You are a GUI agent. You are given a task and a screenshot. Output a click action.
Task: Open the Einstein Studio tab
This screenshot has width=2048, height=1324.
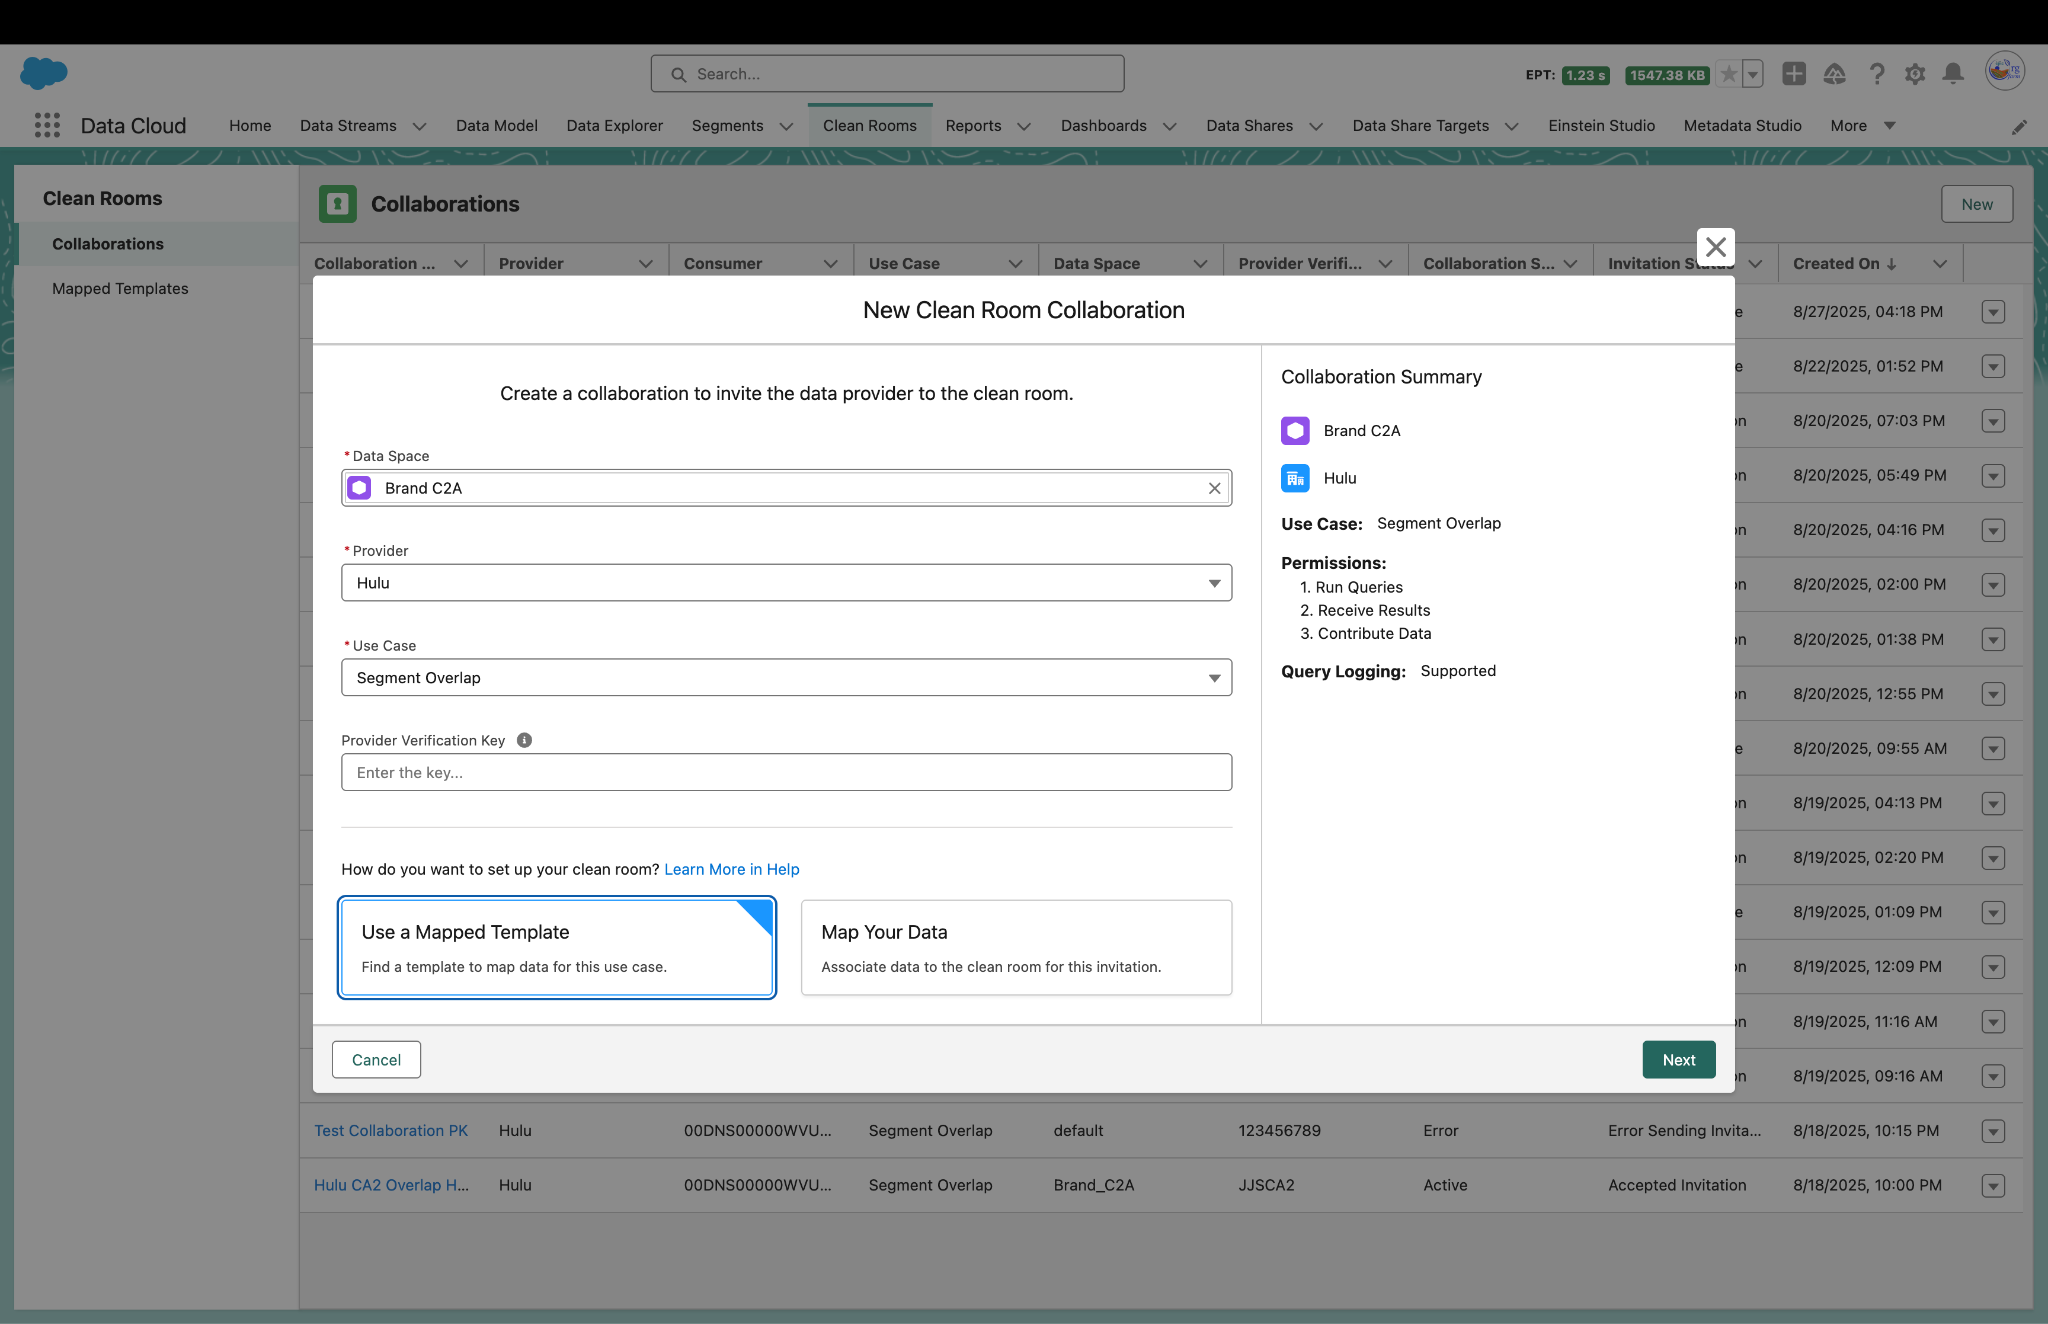pos(1601,126)
